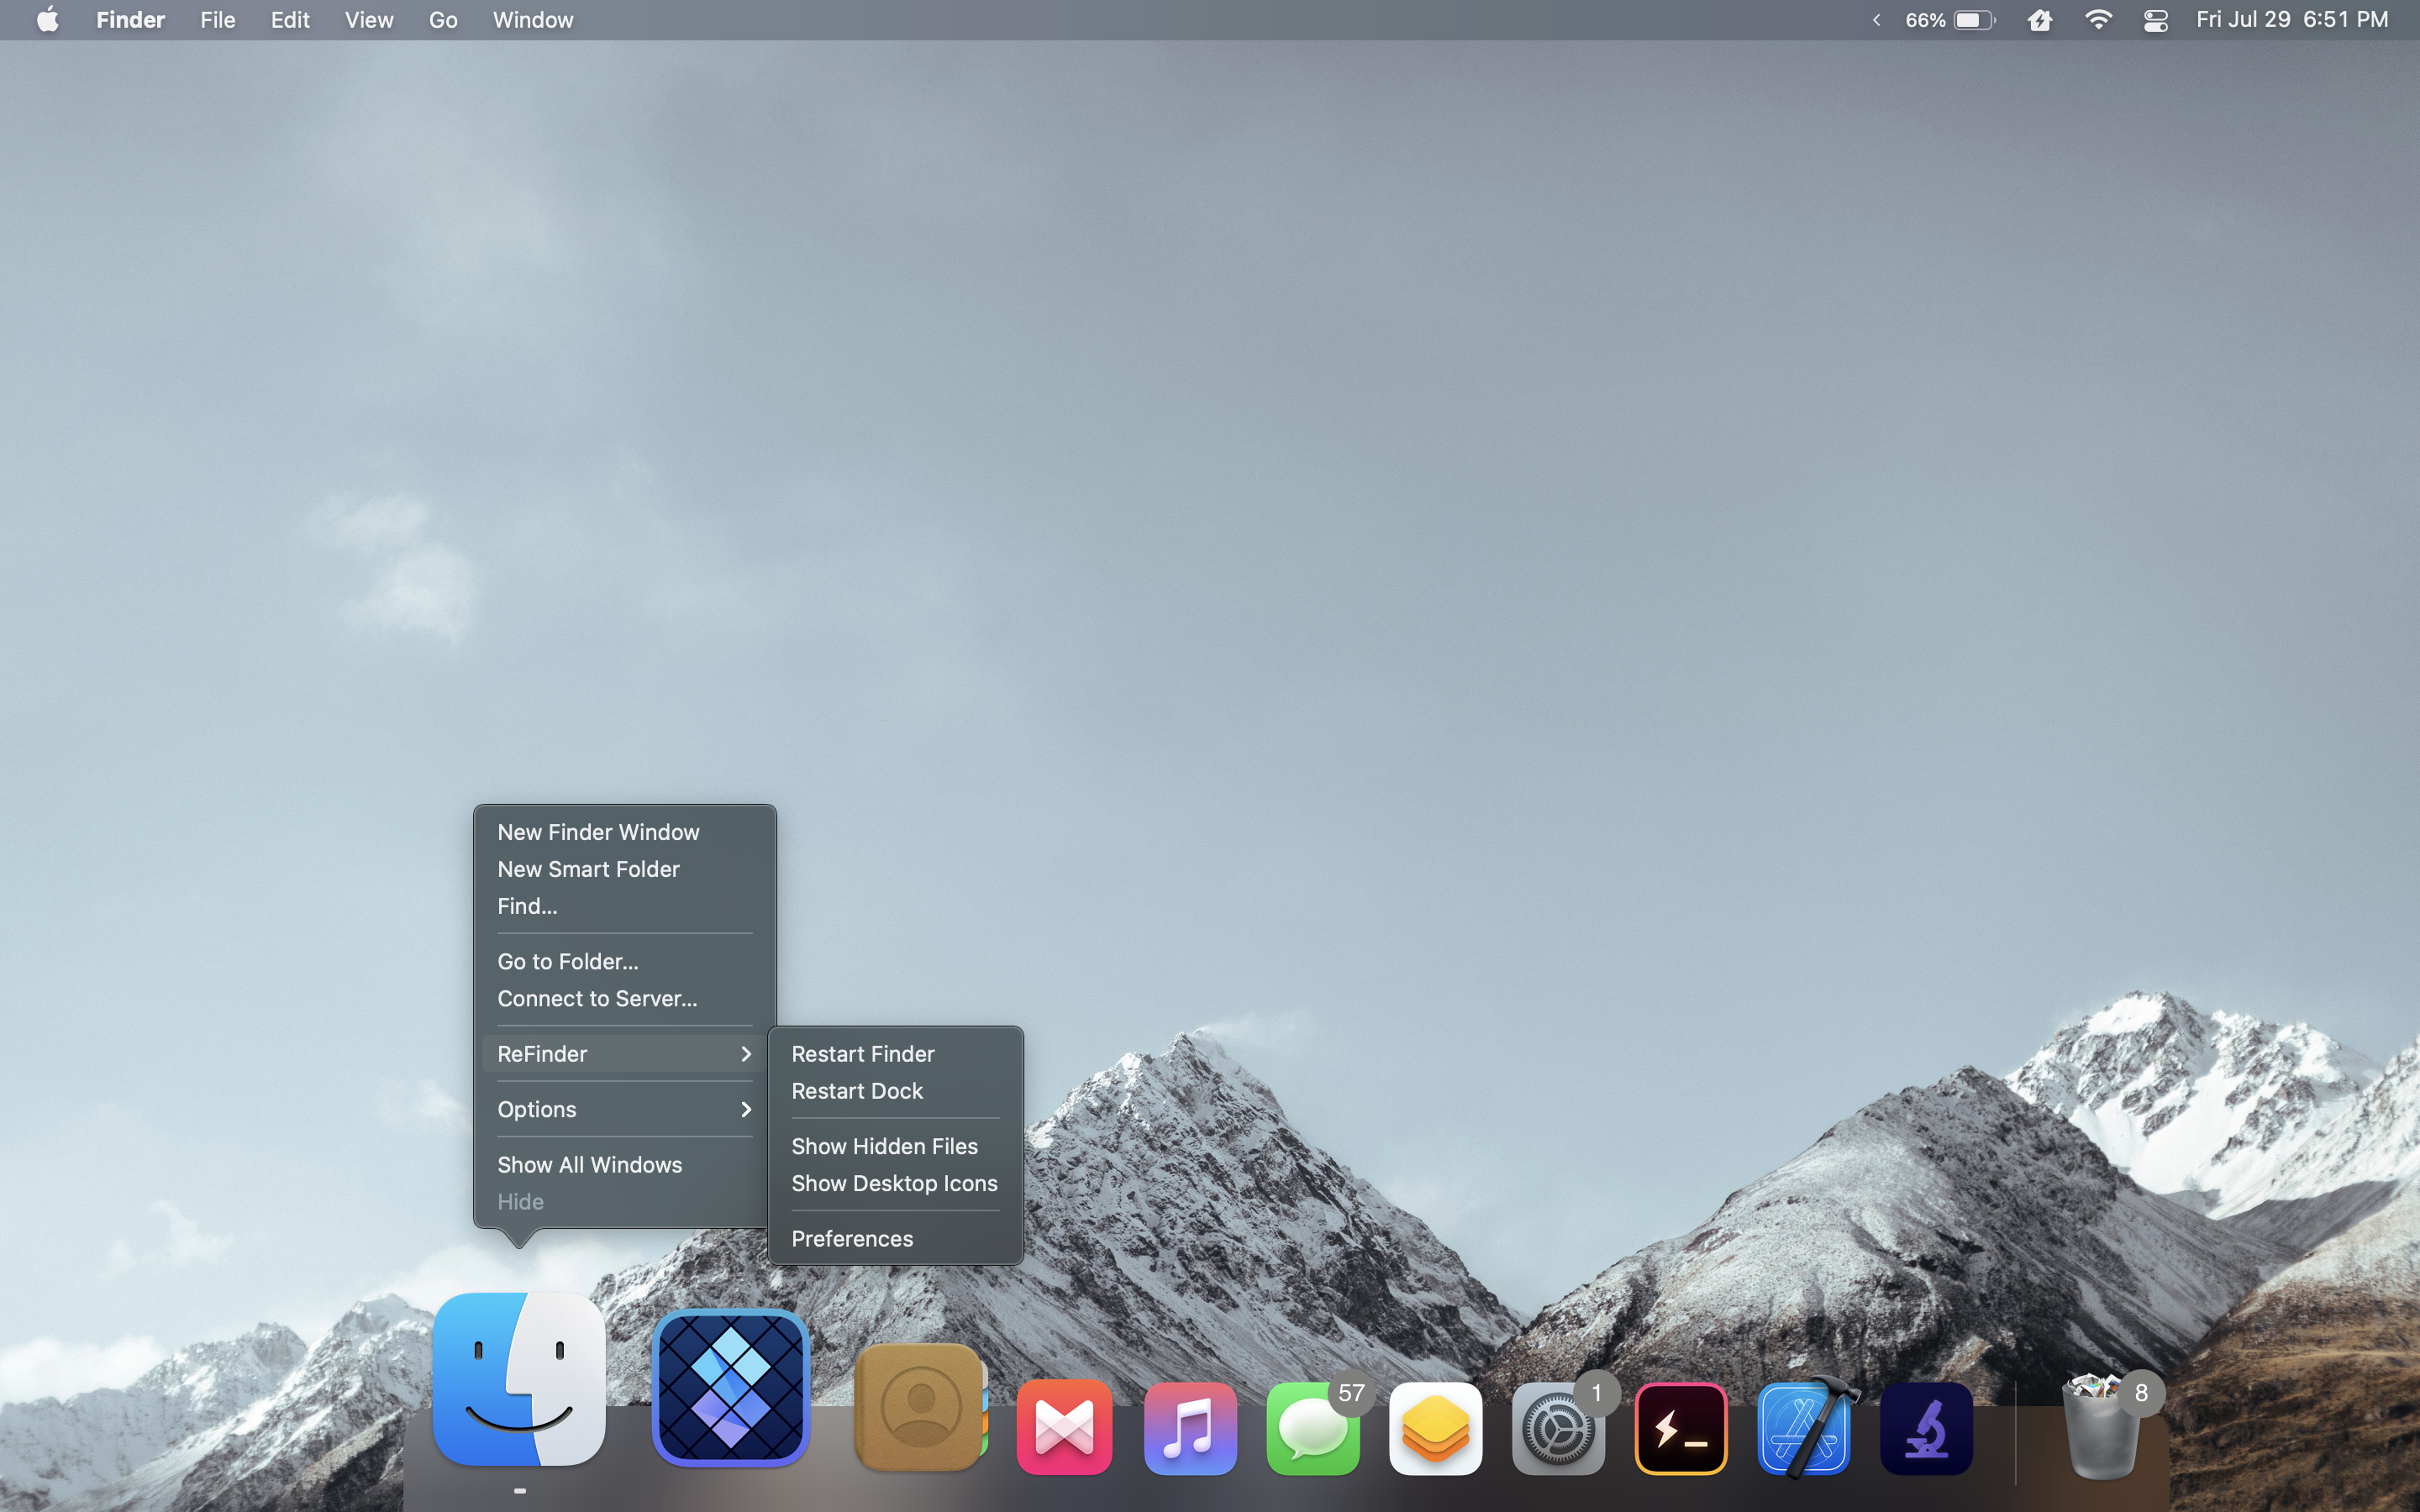This screenshot has width=2420, height=1512.
Task: Open the yellow layers app in Dock
Action: click(x=1435, y=1428)
